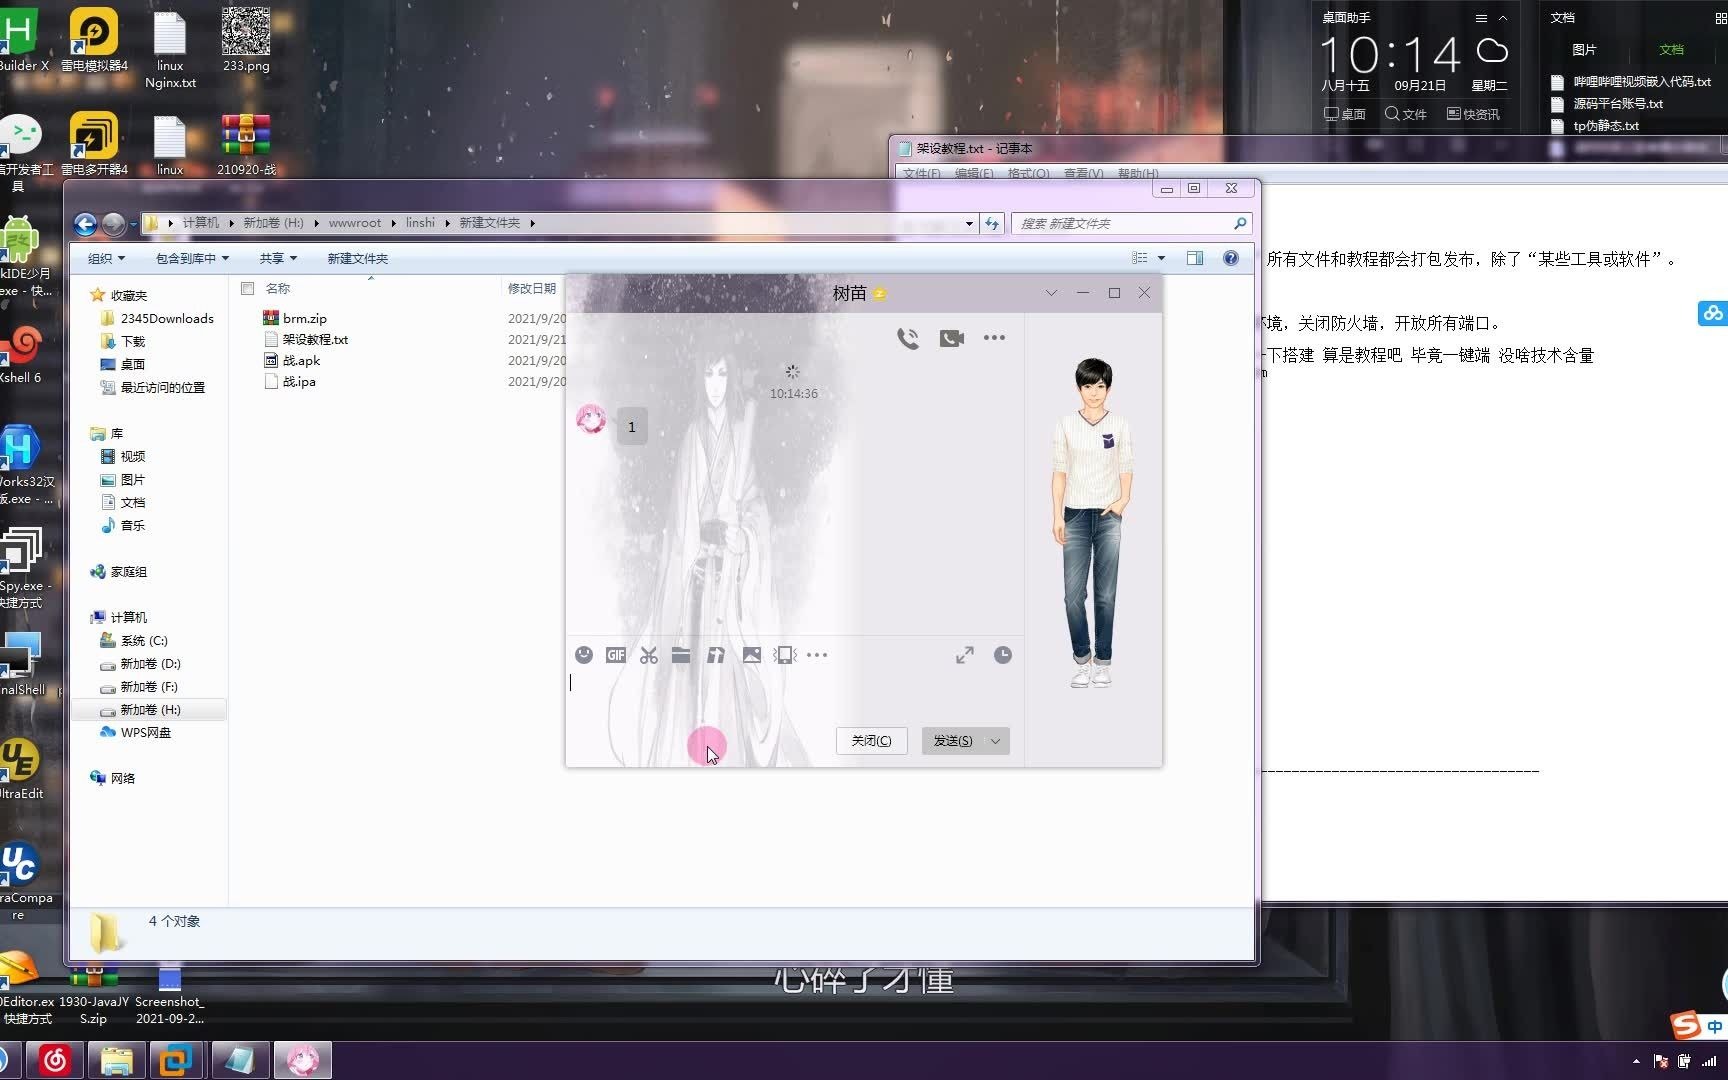Open the 组织 menu in Explorer

[106, 258]
